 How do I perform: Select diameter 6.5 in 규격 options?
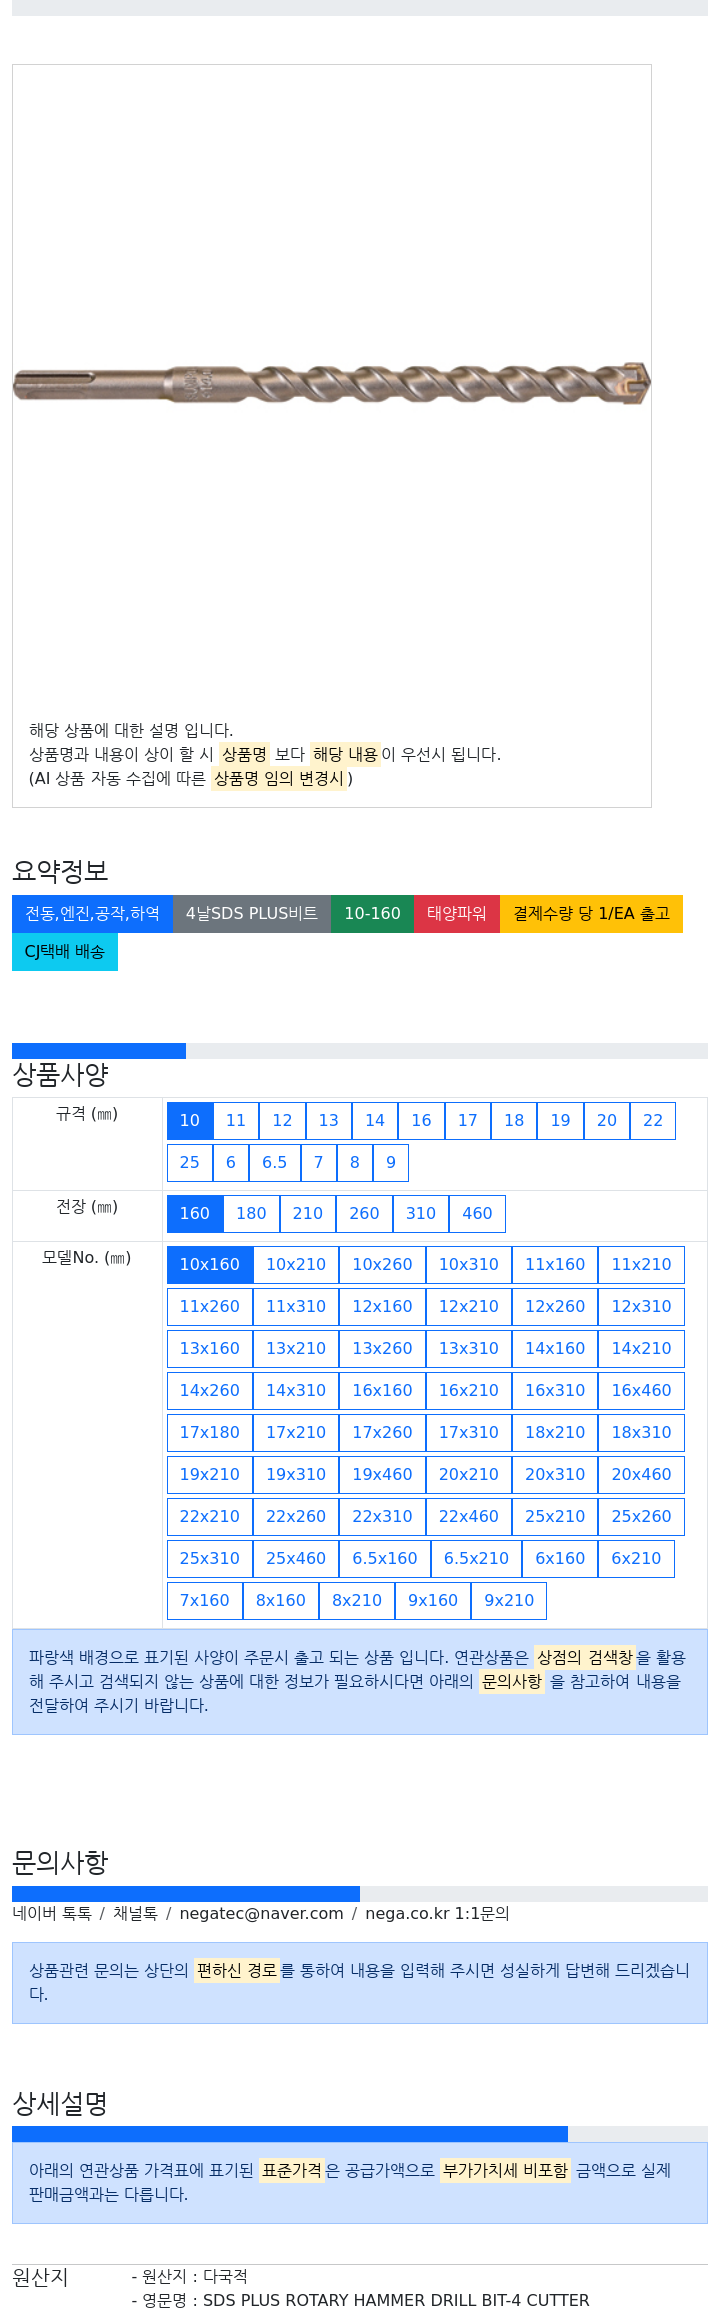[274, 1163]
